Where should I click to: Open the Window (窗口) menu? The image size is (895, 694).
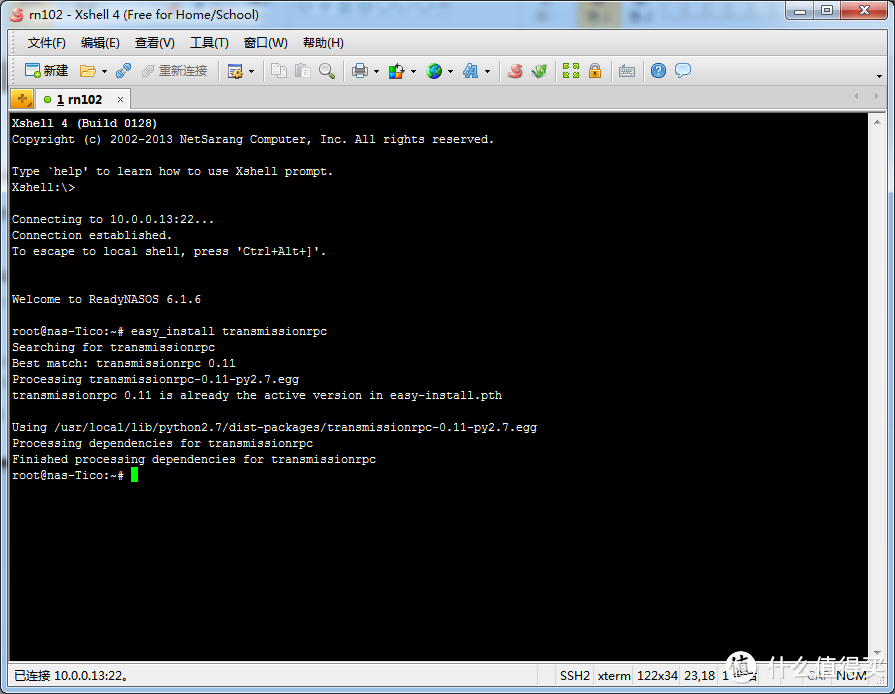(265, 43)
